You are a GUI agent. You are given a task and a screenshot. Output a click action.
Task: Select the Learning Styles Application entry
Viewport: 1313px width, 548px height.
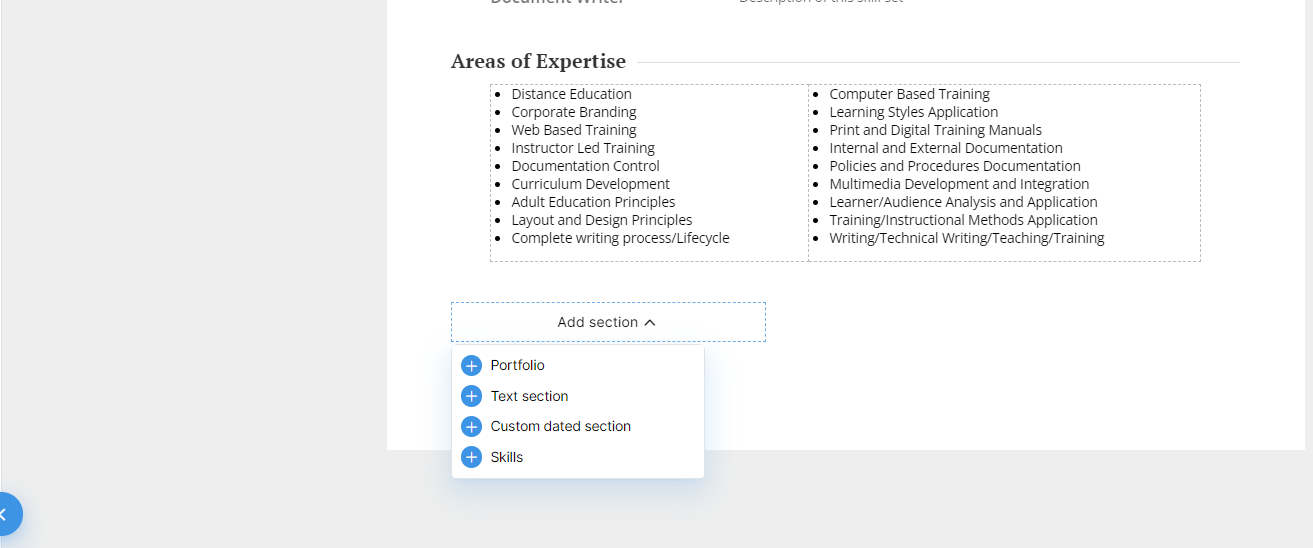913,112
